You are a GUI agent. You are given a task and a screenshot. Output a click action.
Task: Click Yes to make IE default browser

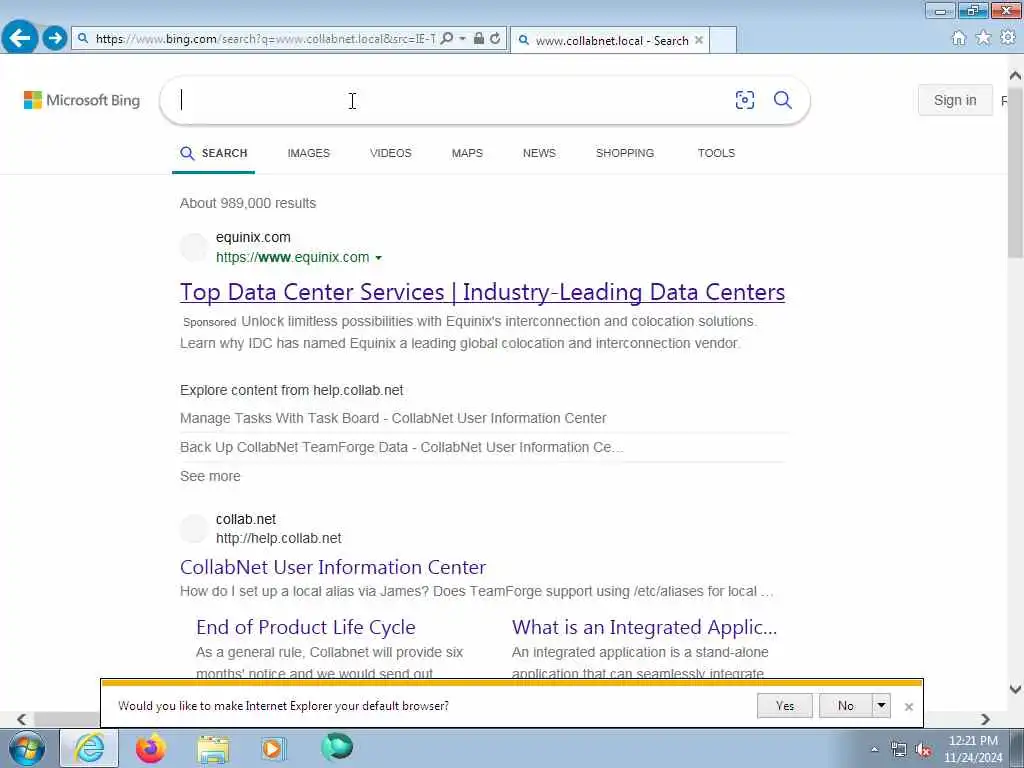(784, 705)
